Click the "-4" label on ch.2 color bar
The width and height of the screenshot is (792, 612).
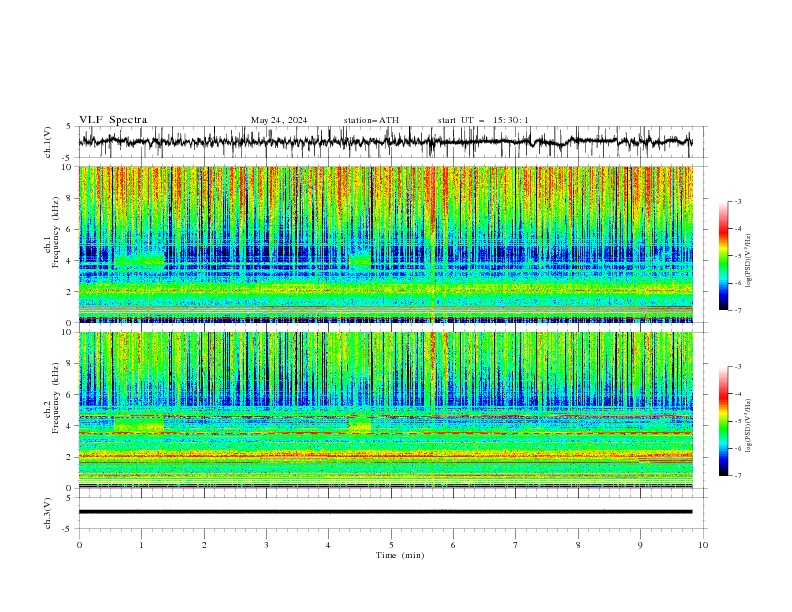(x=737, y=394)
